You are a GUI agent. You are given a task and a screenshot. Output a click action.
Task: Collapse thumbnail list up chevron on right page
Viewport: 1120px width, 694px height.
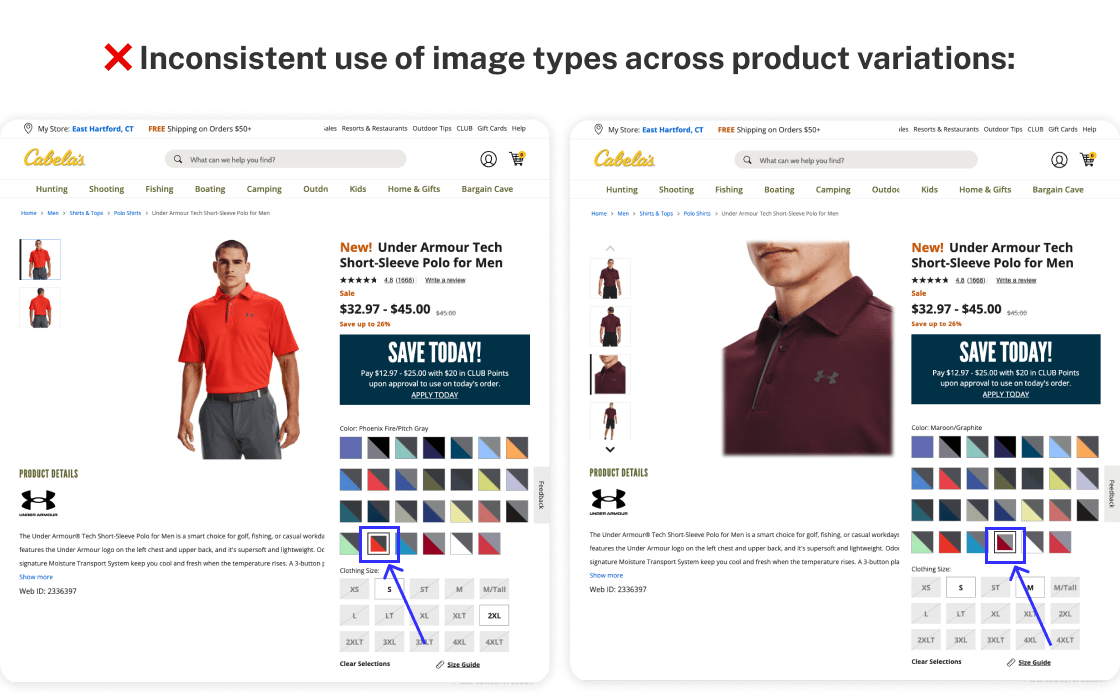coord(610,248)
